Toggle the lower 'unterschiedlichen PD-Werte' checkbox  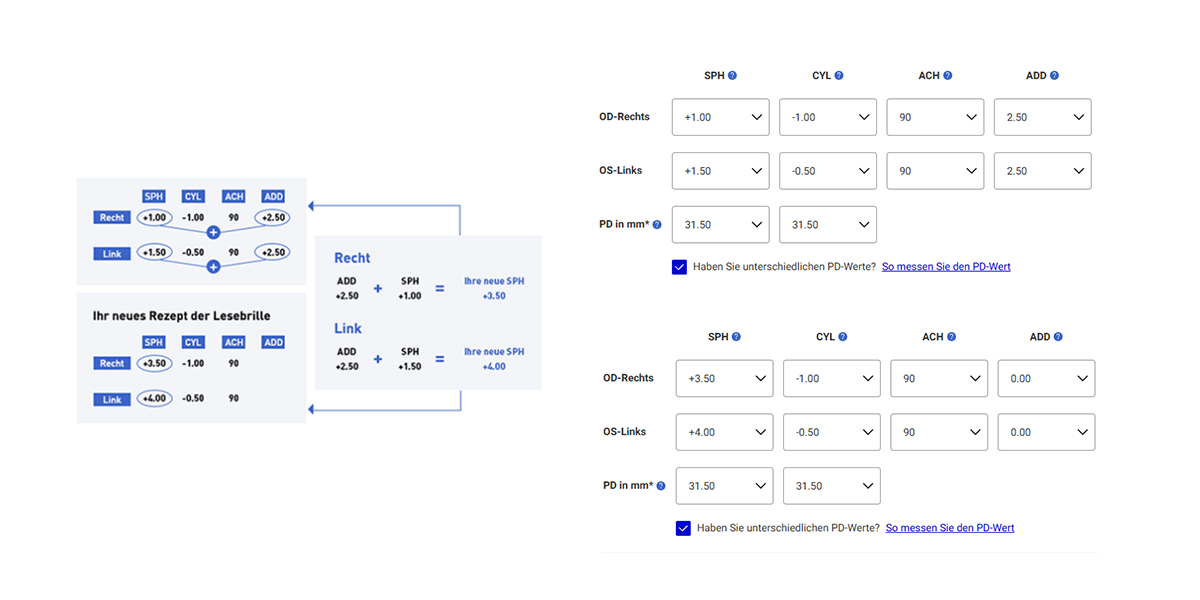point(683,528)
